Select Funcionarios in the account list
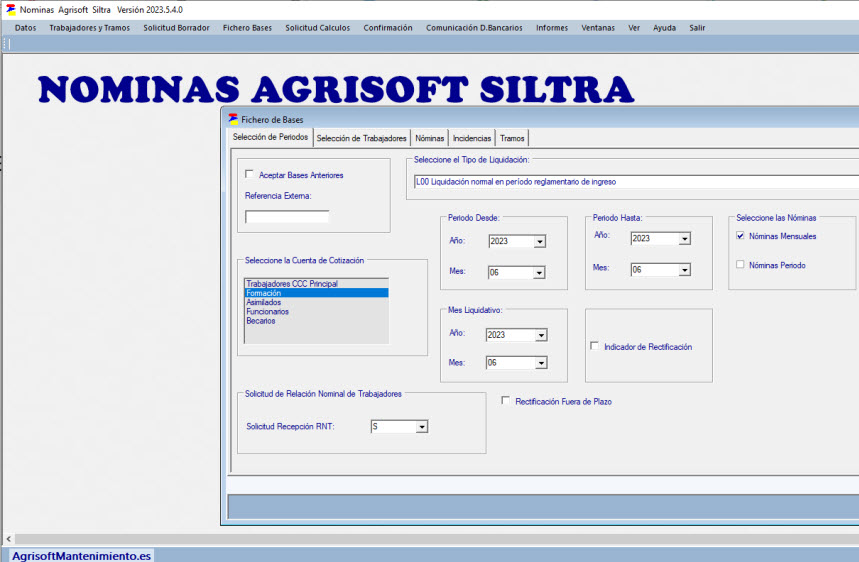Image resolution: width=859 pixels, height=562 pixels. tap(317, 312)
